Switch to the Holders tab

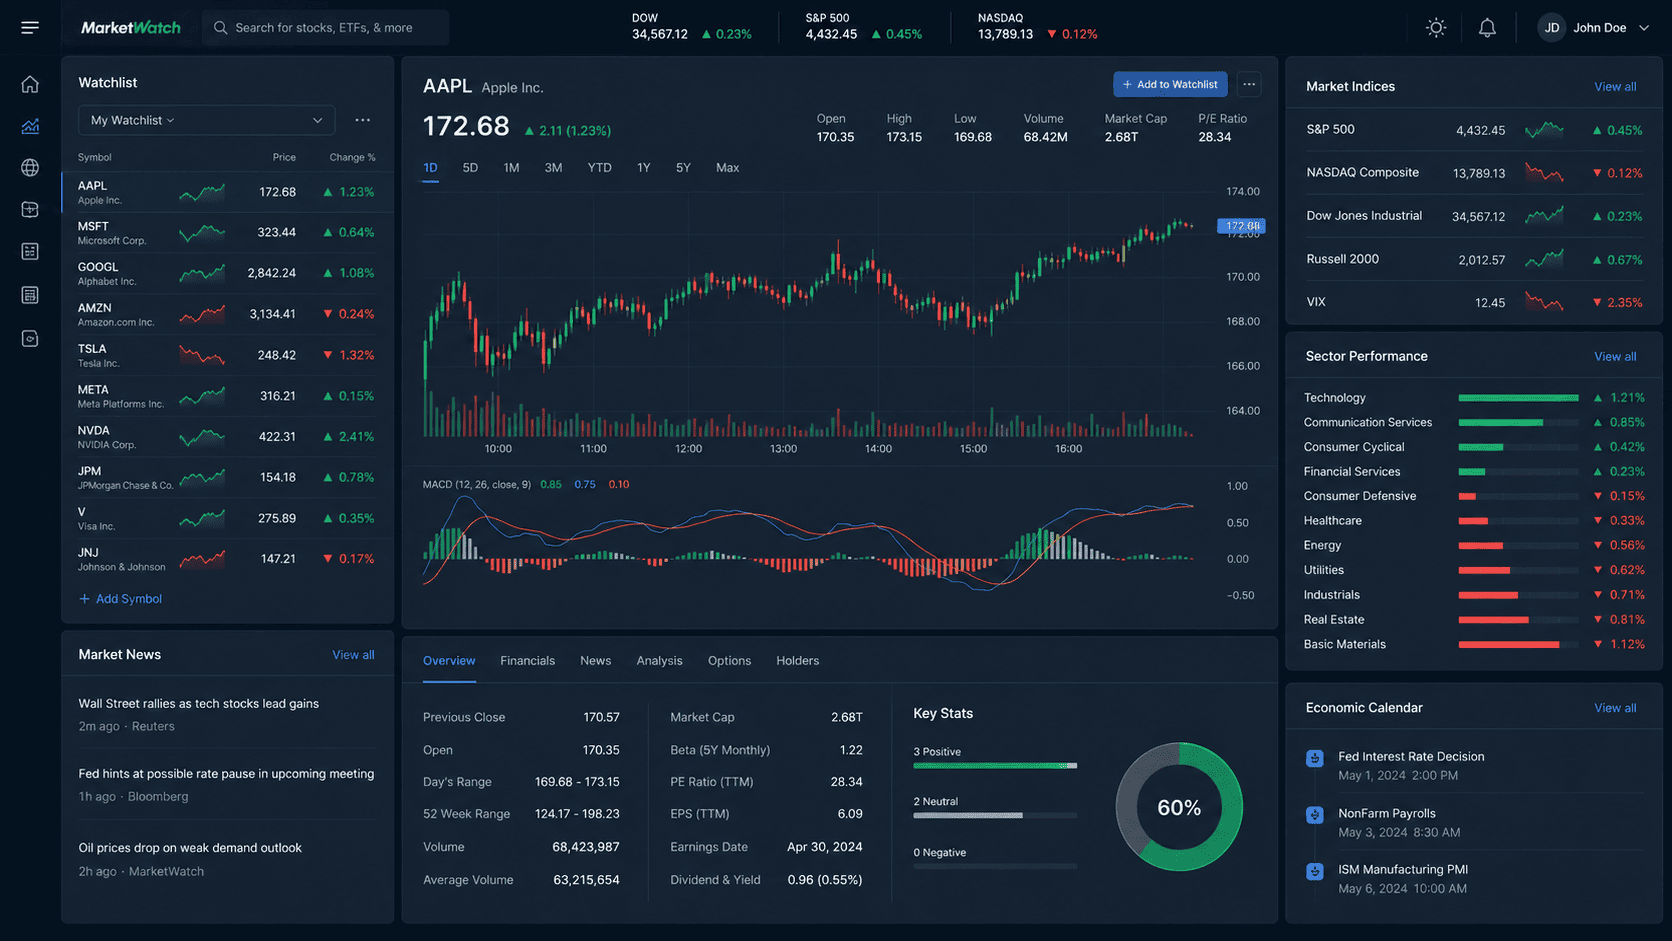tap(797, 661)
